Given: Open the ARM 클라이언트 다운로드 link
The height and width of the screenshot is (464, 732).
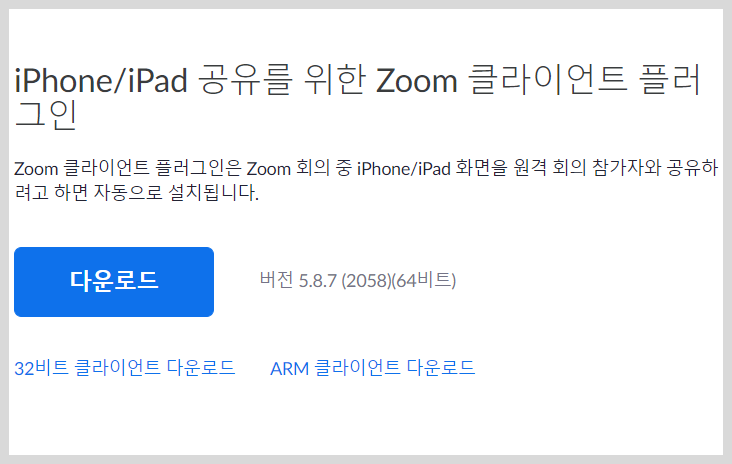Looking at the screenshot, I should pyautogui.click(x=373, y=368).
